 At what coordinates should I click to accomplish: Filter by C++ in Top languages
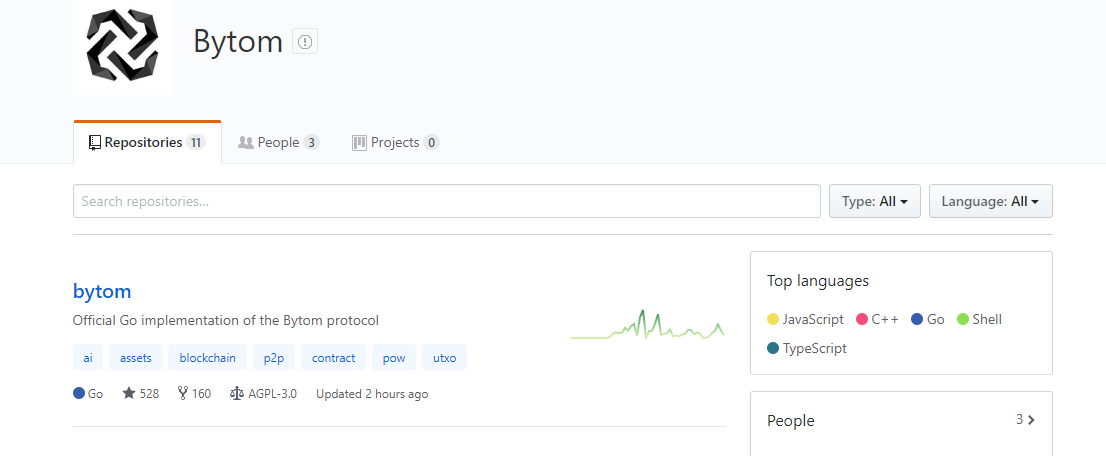[x=877, y=319]
